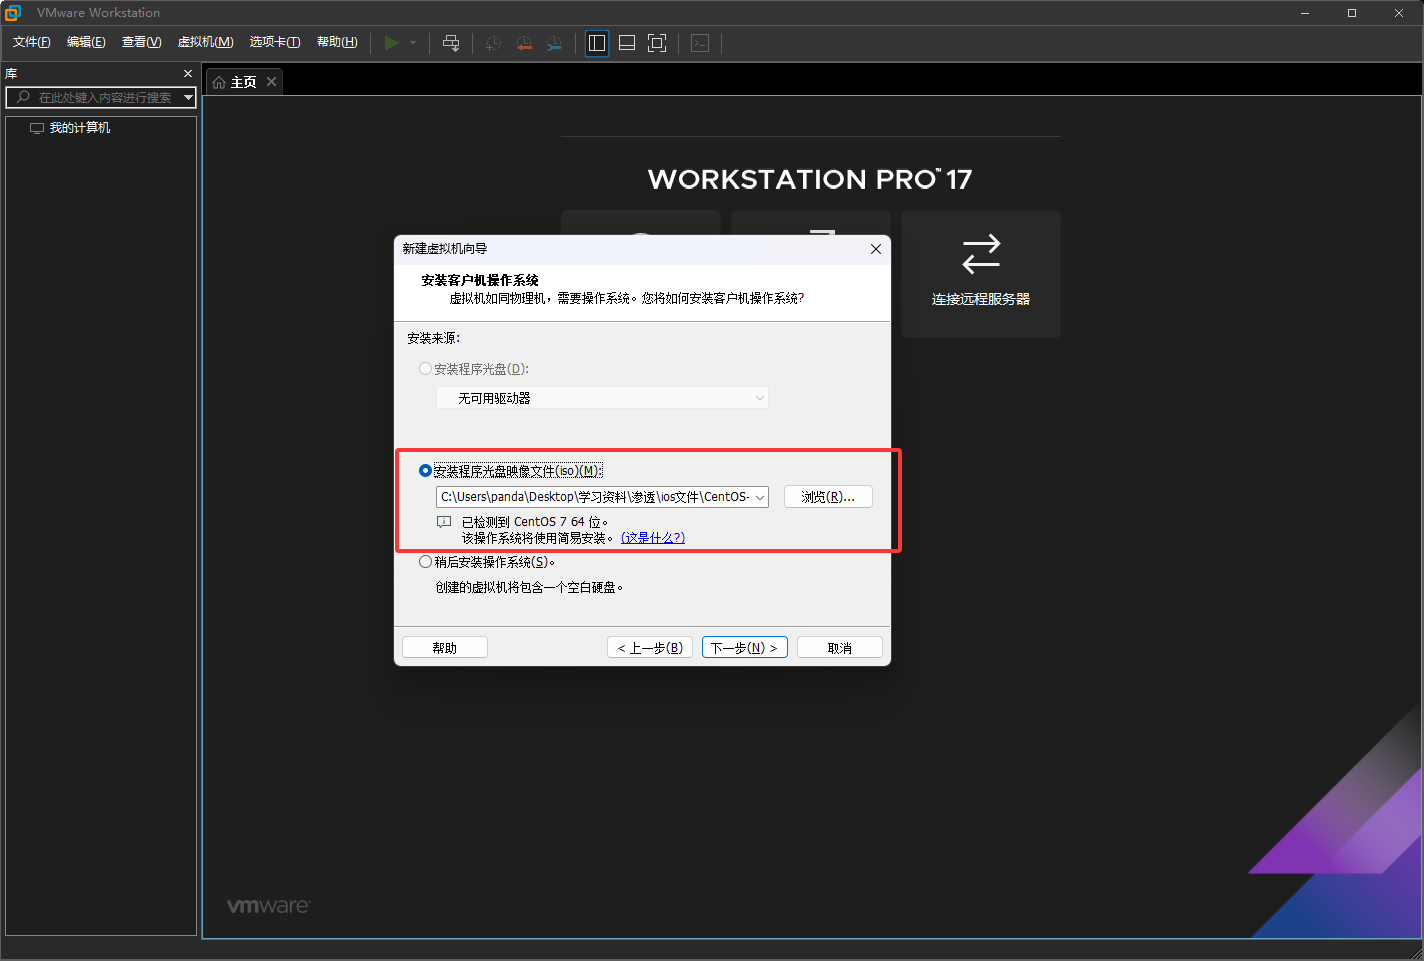Click < 上一步(B) button

coord(650,648)
